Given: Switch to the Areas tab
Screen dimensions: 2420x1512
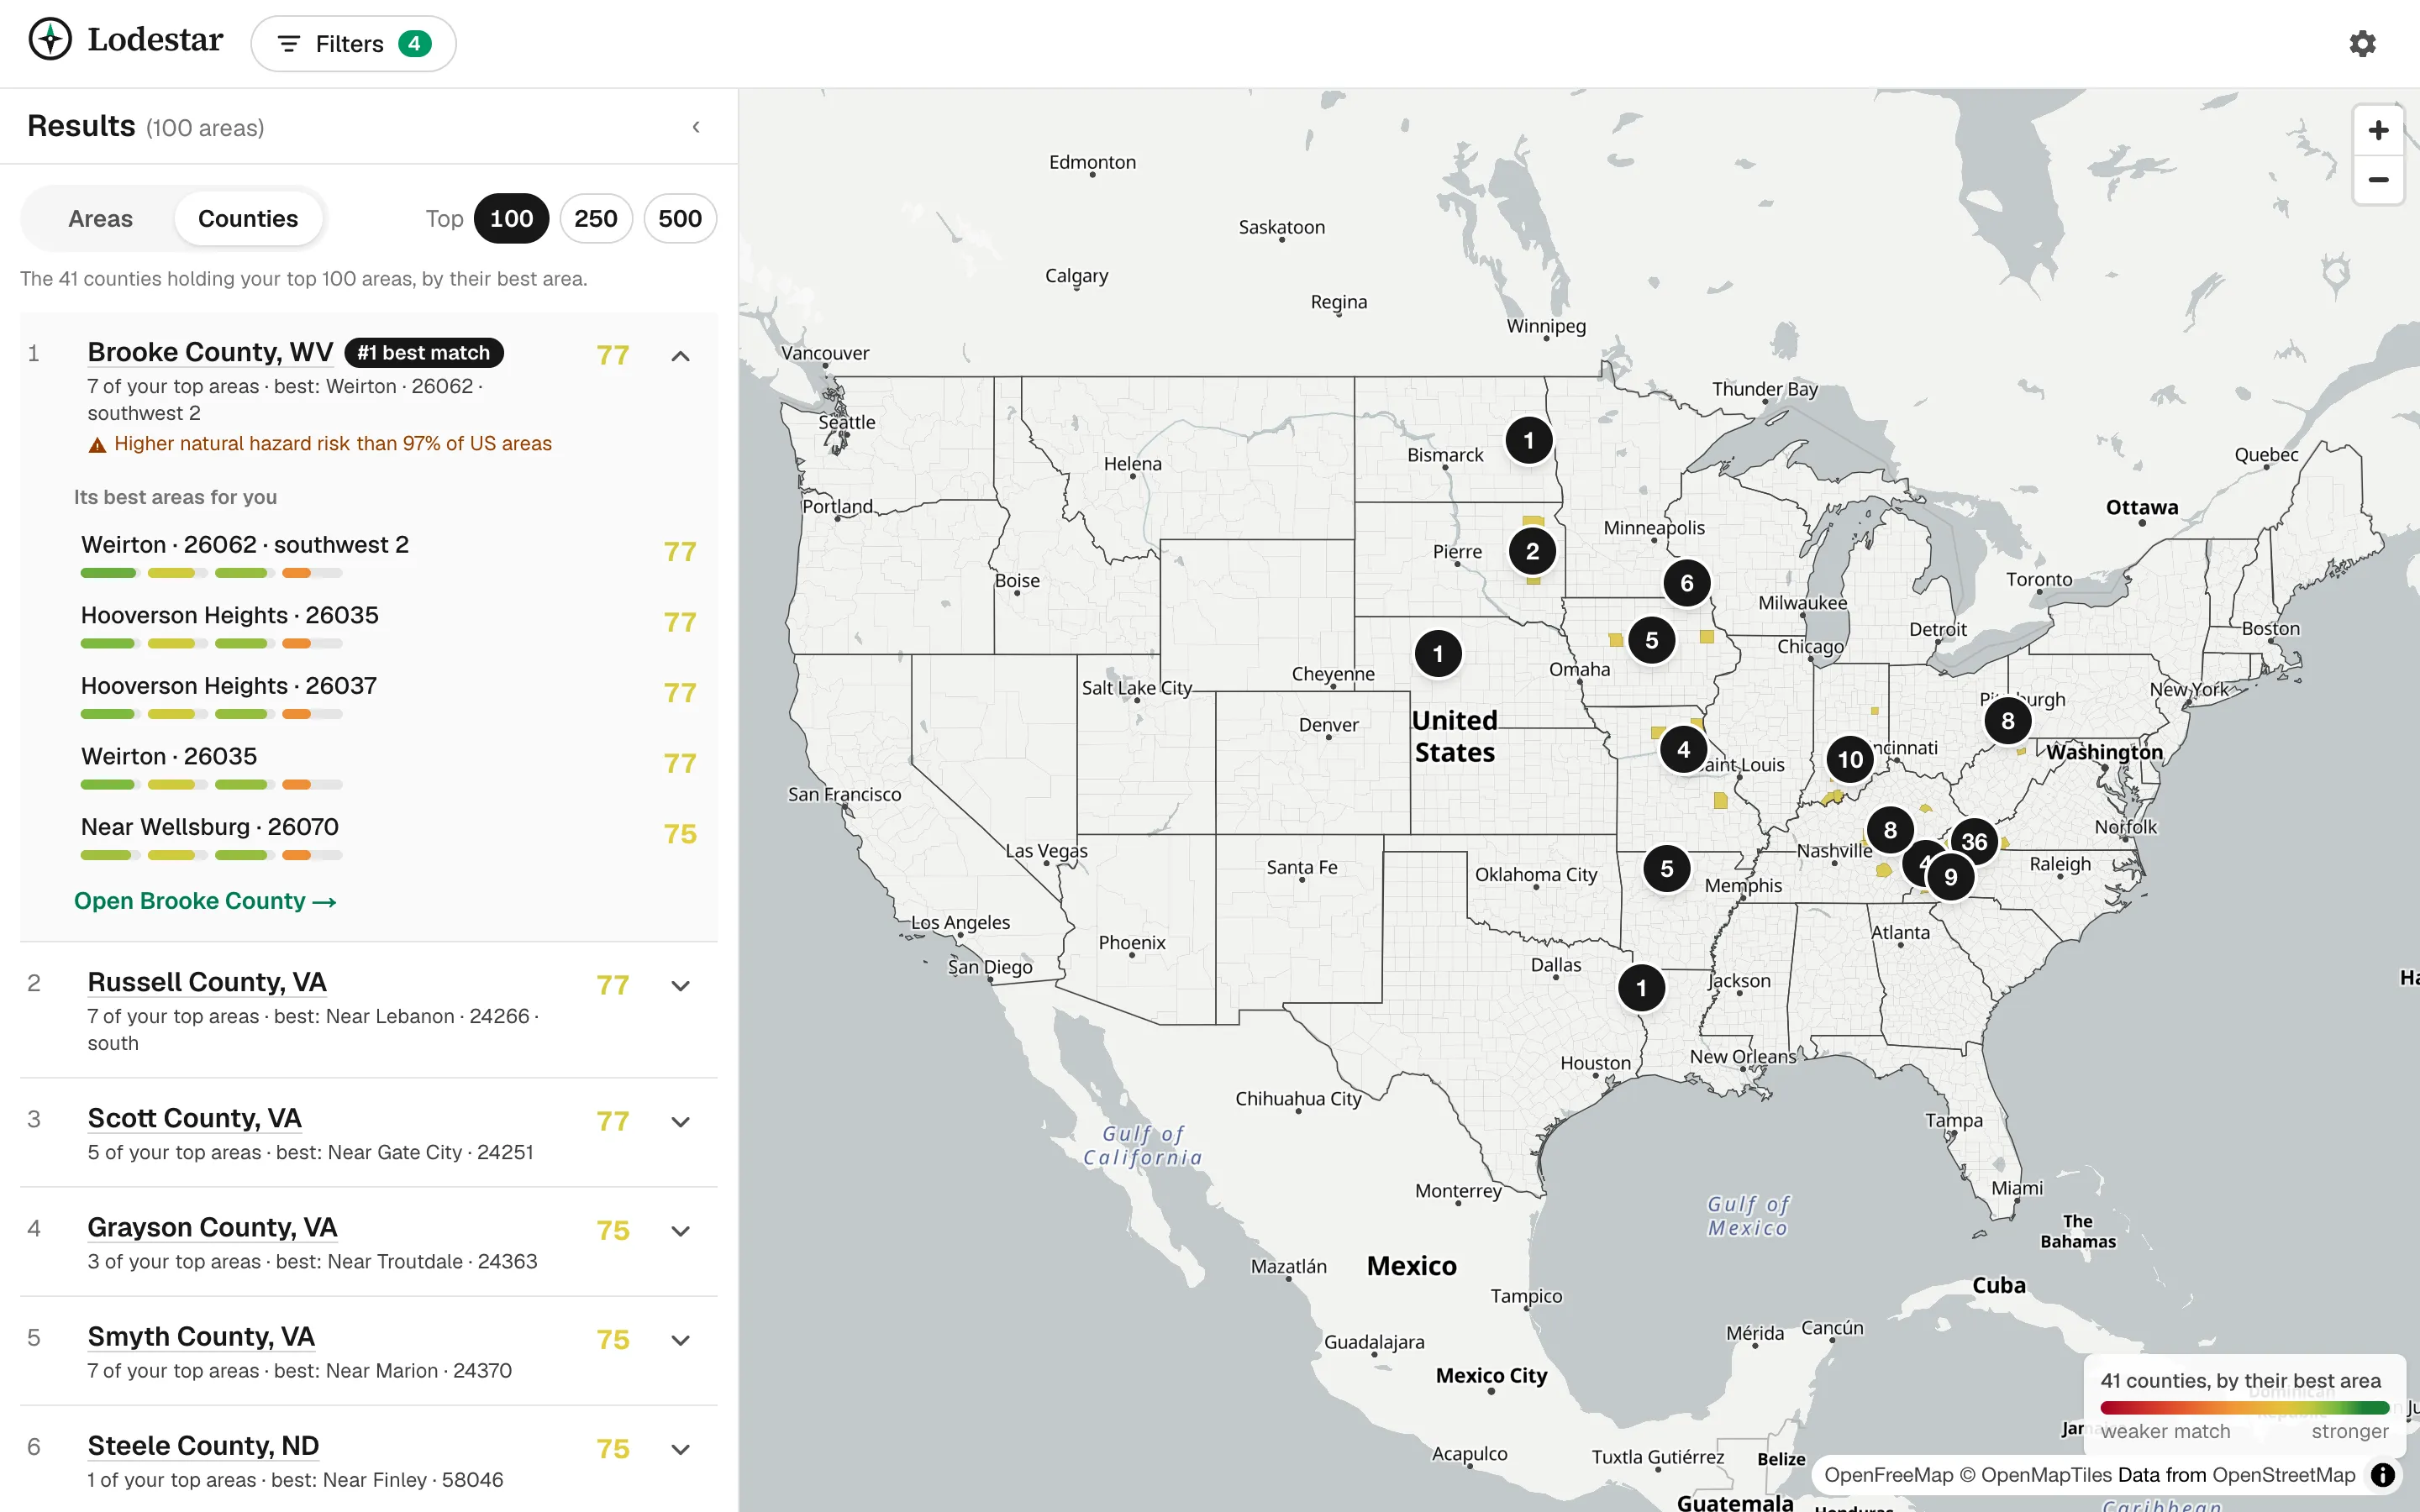Looking at the screenshot, I should [100, 218].
